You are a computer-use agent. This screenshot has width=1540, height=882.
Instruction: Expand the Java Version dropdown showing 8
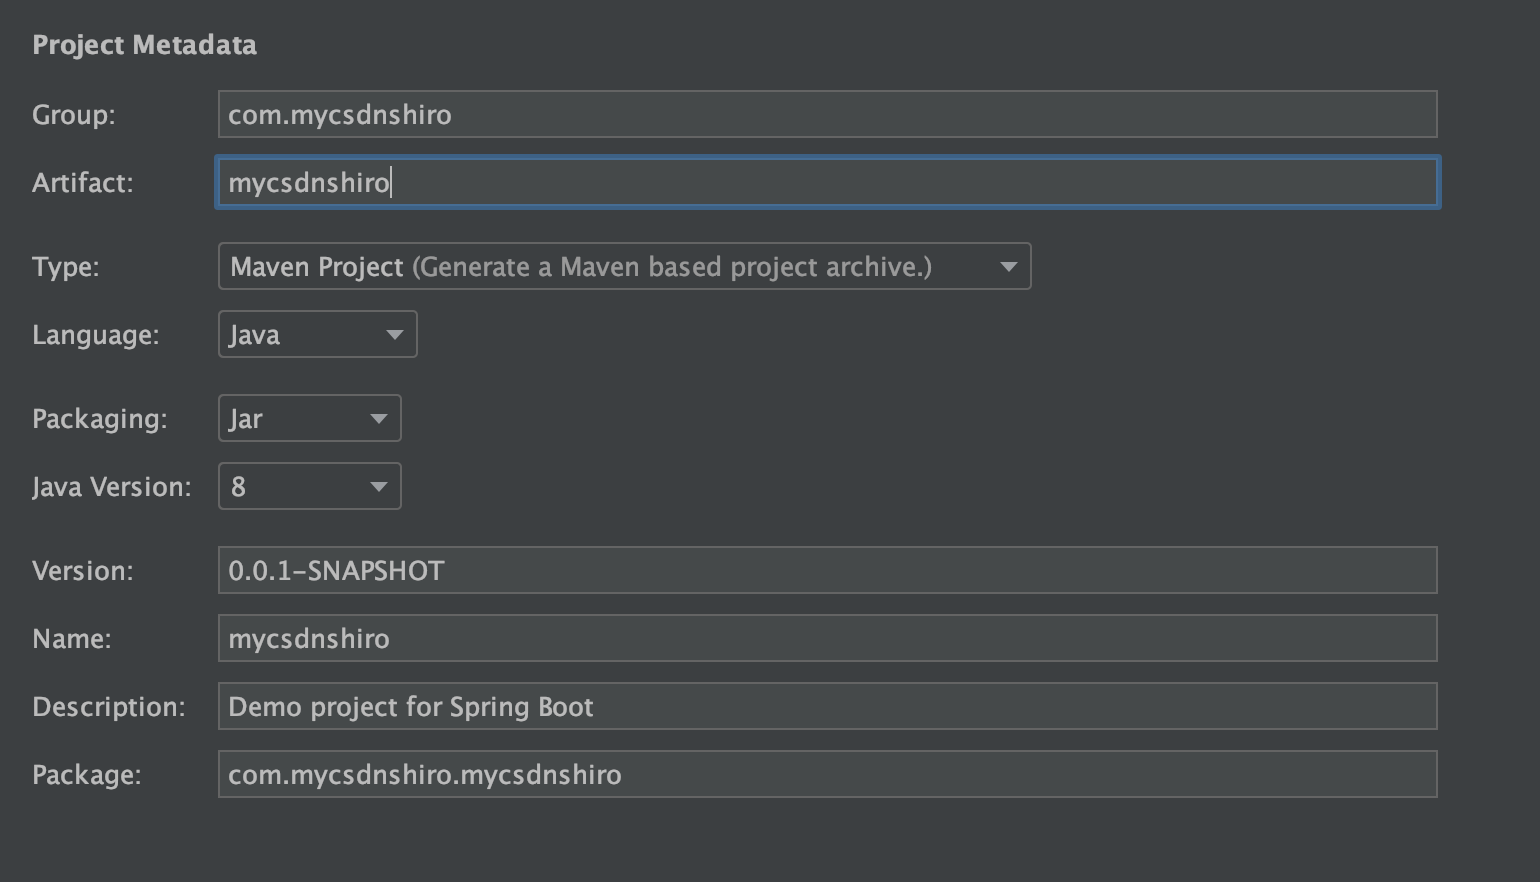(x=309, y=487)
